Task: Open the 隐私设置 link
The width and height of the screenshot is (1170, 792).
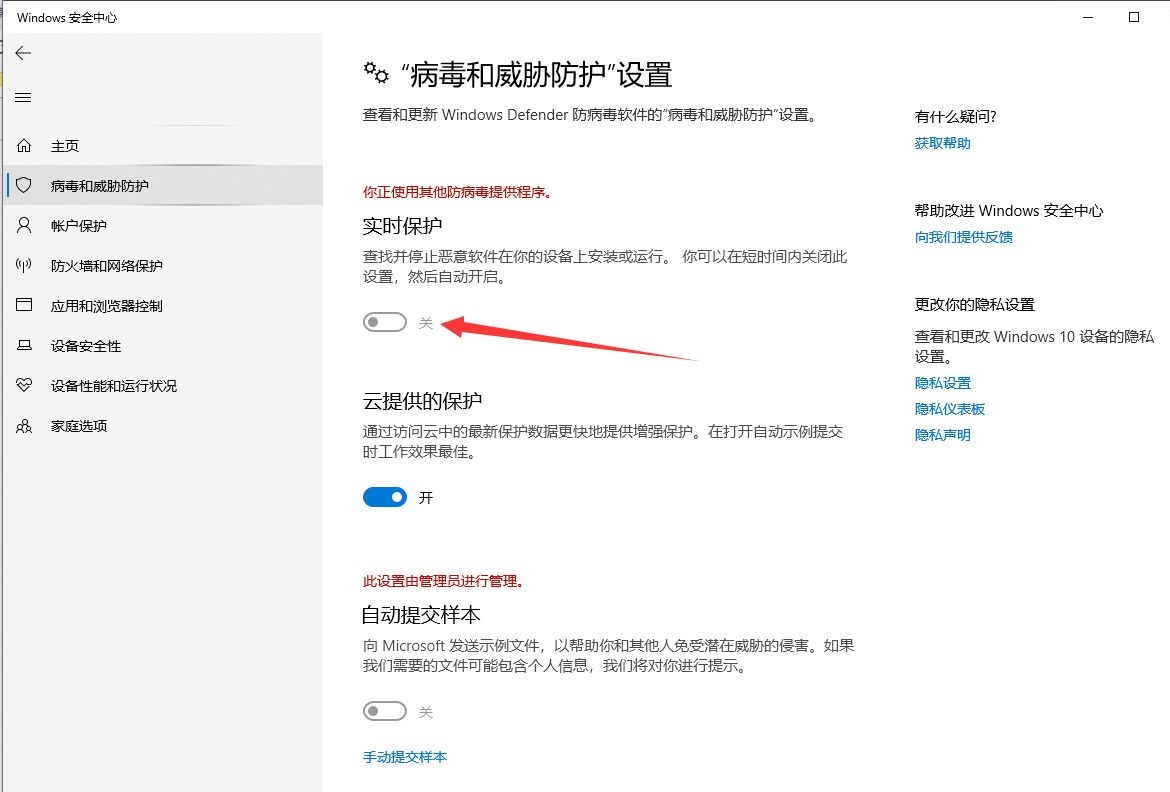Action: coord(942,382)
